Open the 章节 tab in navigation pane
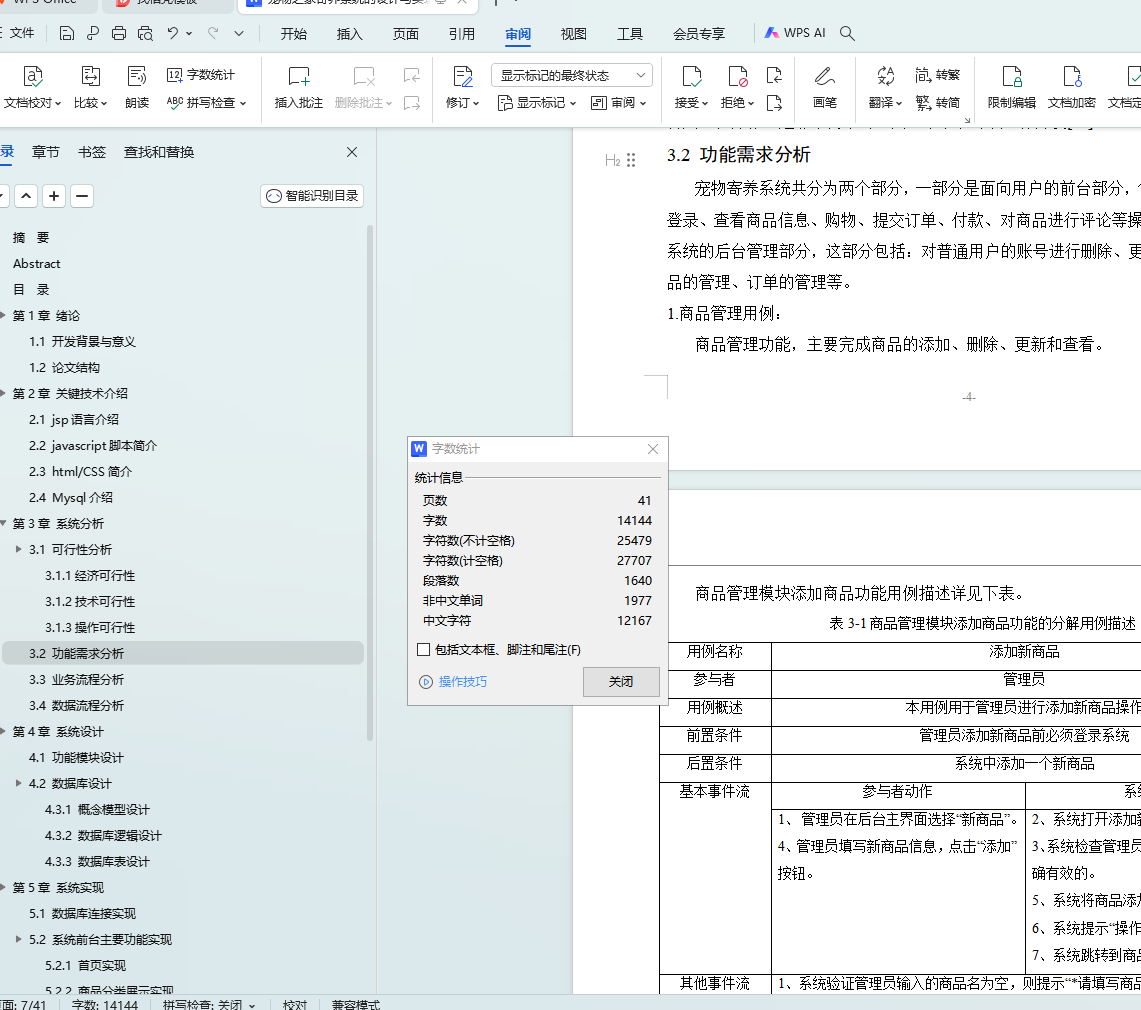The image size is (1141, 1010). click(46, 152)
